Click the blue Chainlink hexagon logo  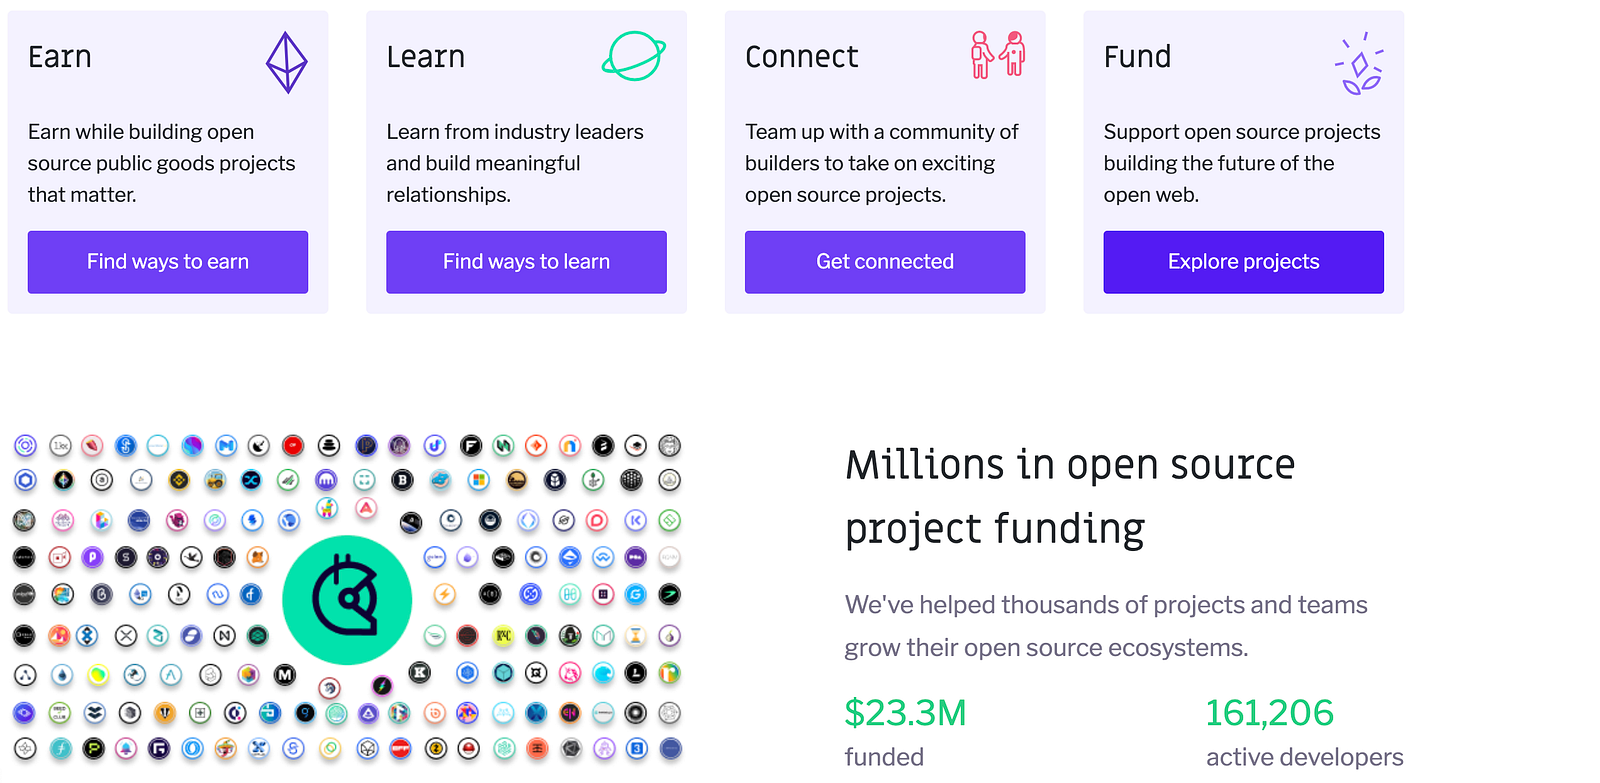[25, 480]
